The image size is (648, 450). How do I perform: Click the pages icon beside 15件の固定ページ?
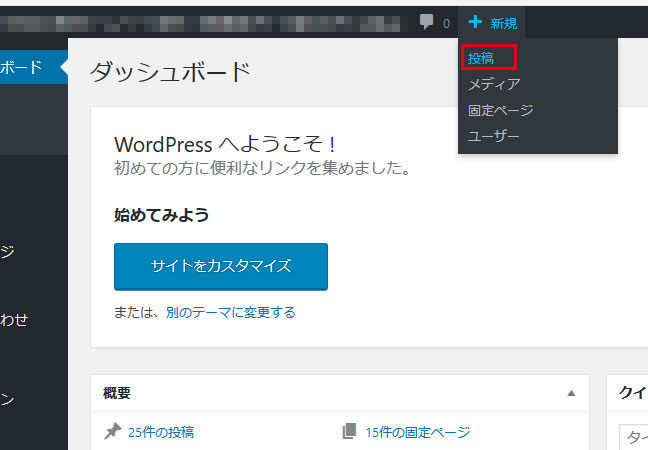click(x=349, y=431)
